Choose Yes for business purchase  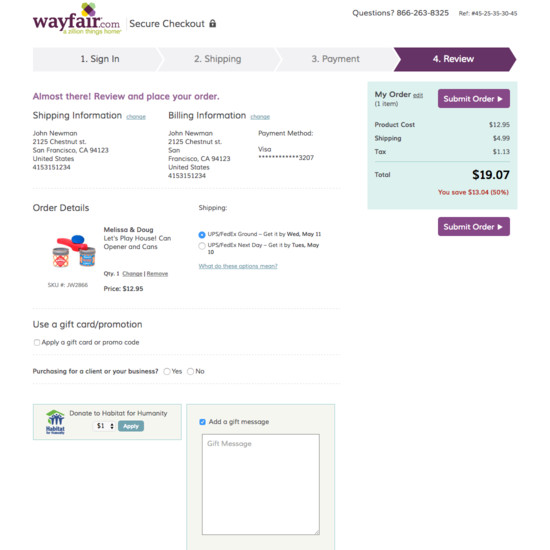coord(167,371)
